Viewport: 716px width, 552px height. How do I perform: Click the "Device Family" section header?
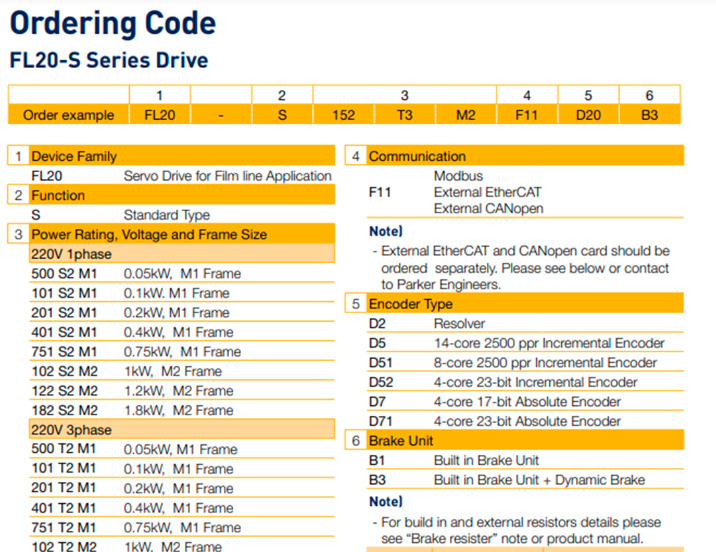[x=74, y=156]
